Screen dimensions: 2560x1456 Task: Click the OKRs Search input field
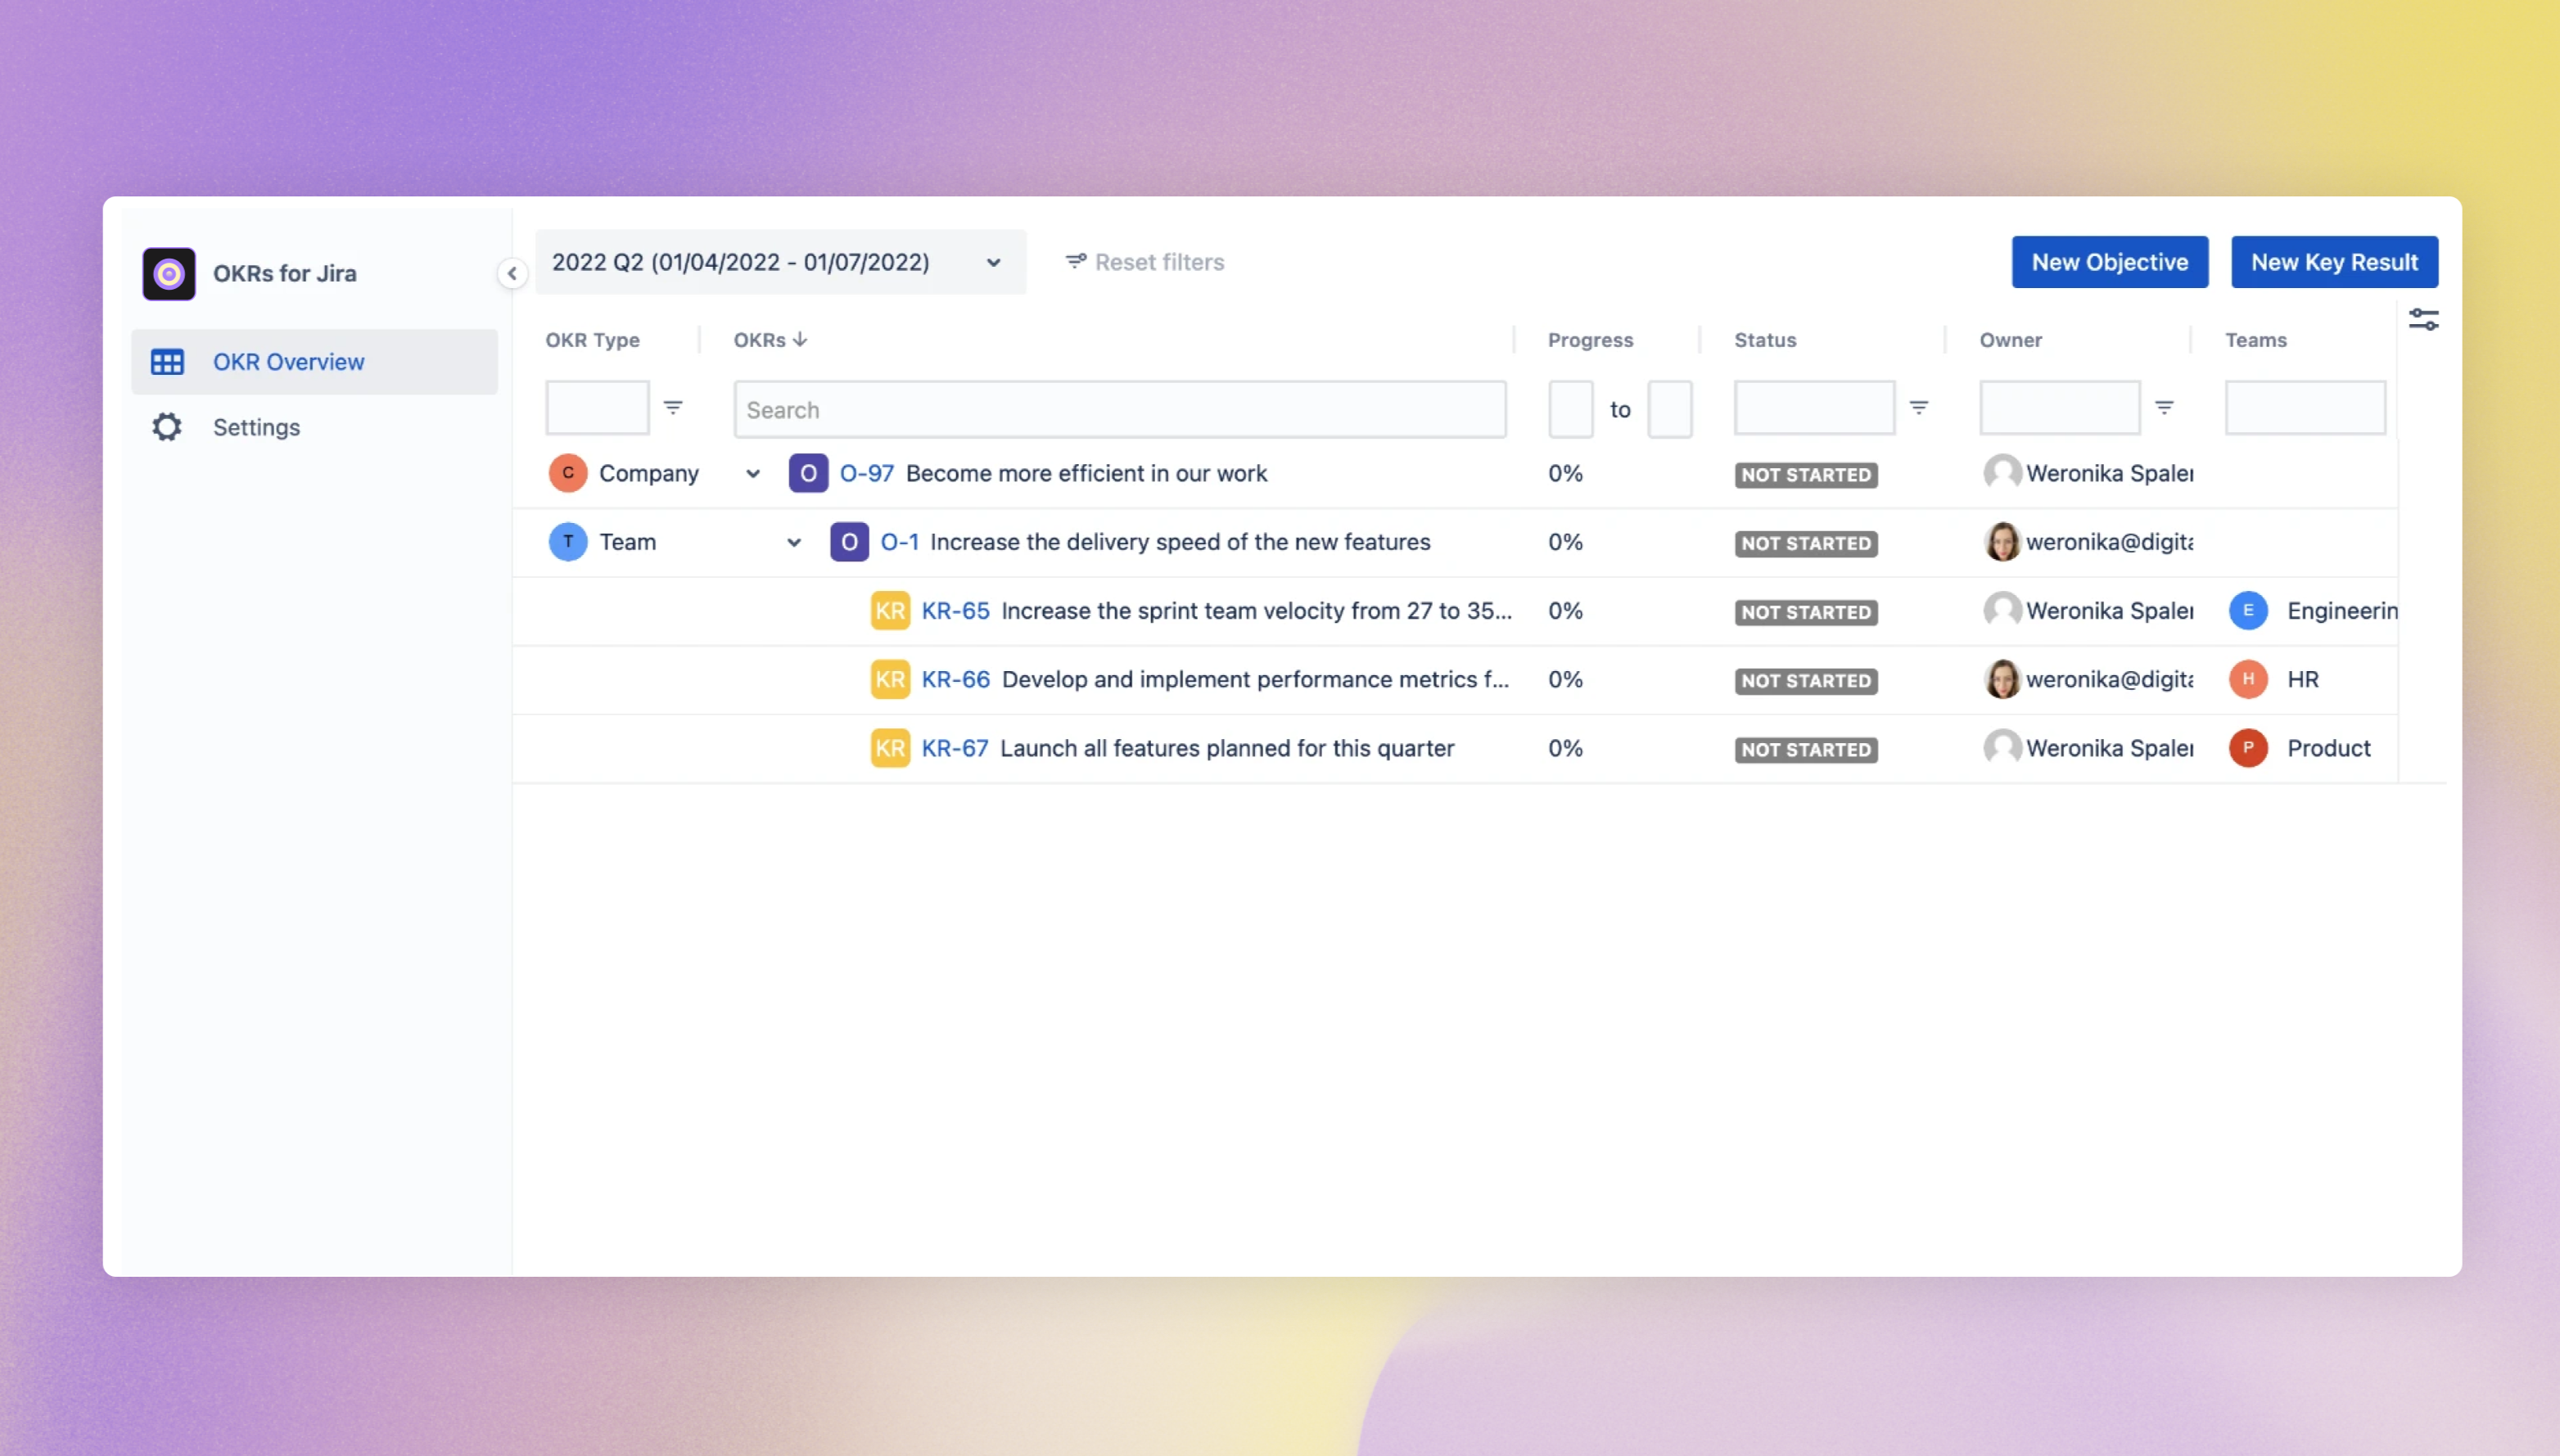[1119, 410]
